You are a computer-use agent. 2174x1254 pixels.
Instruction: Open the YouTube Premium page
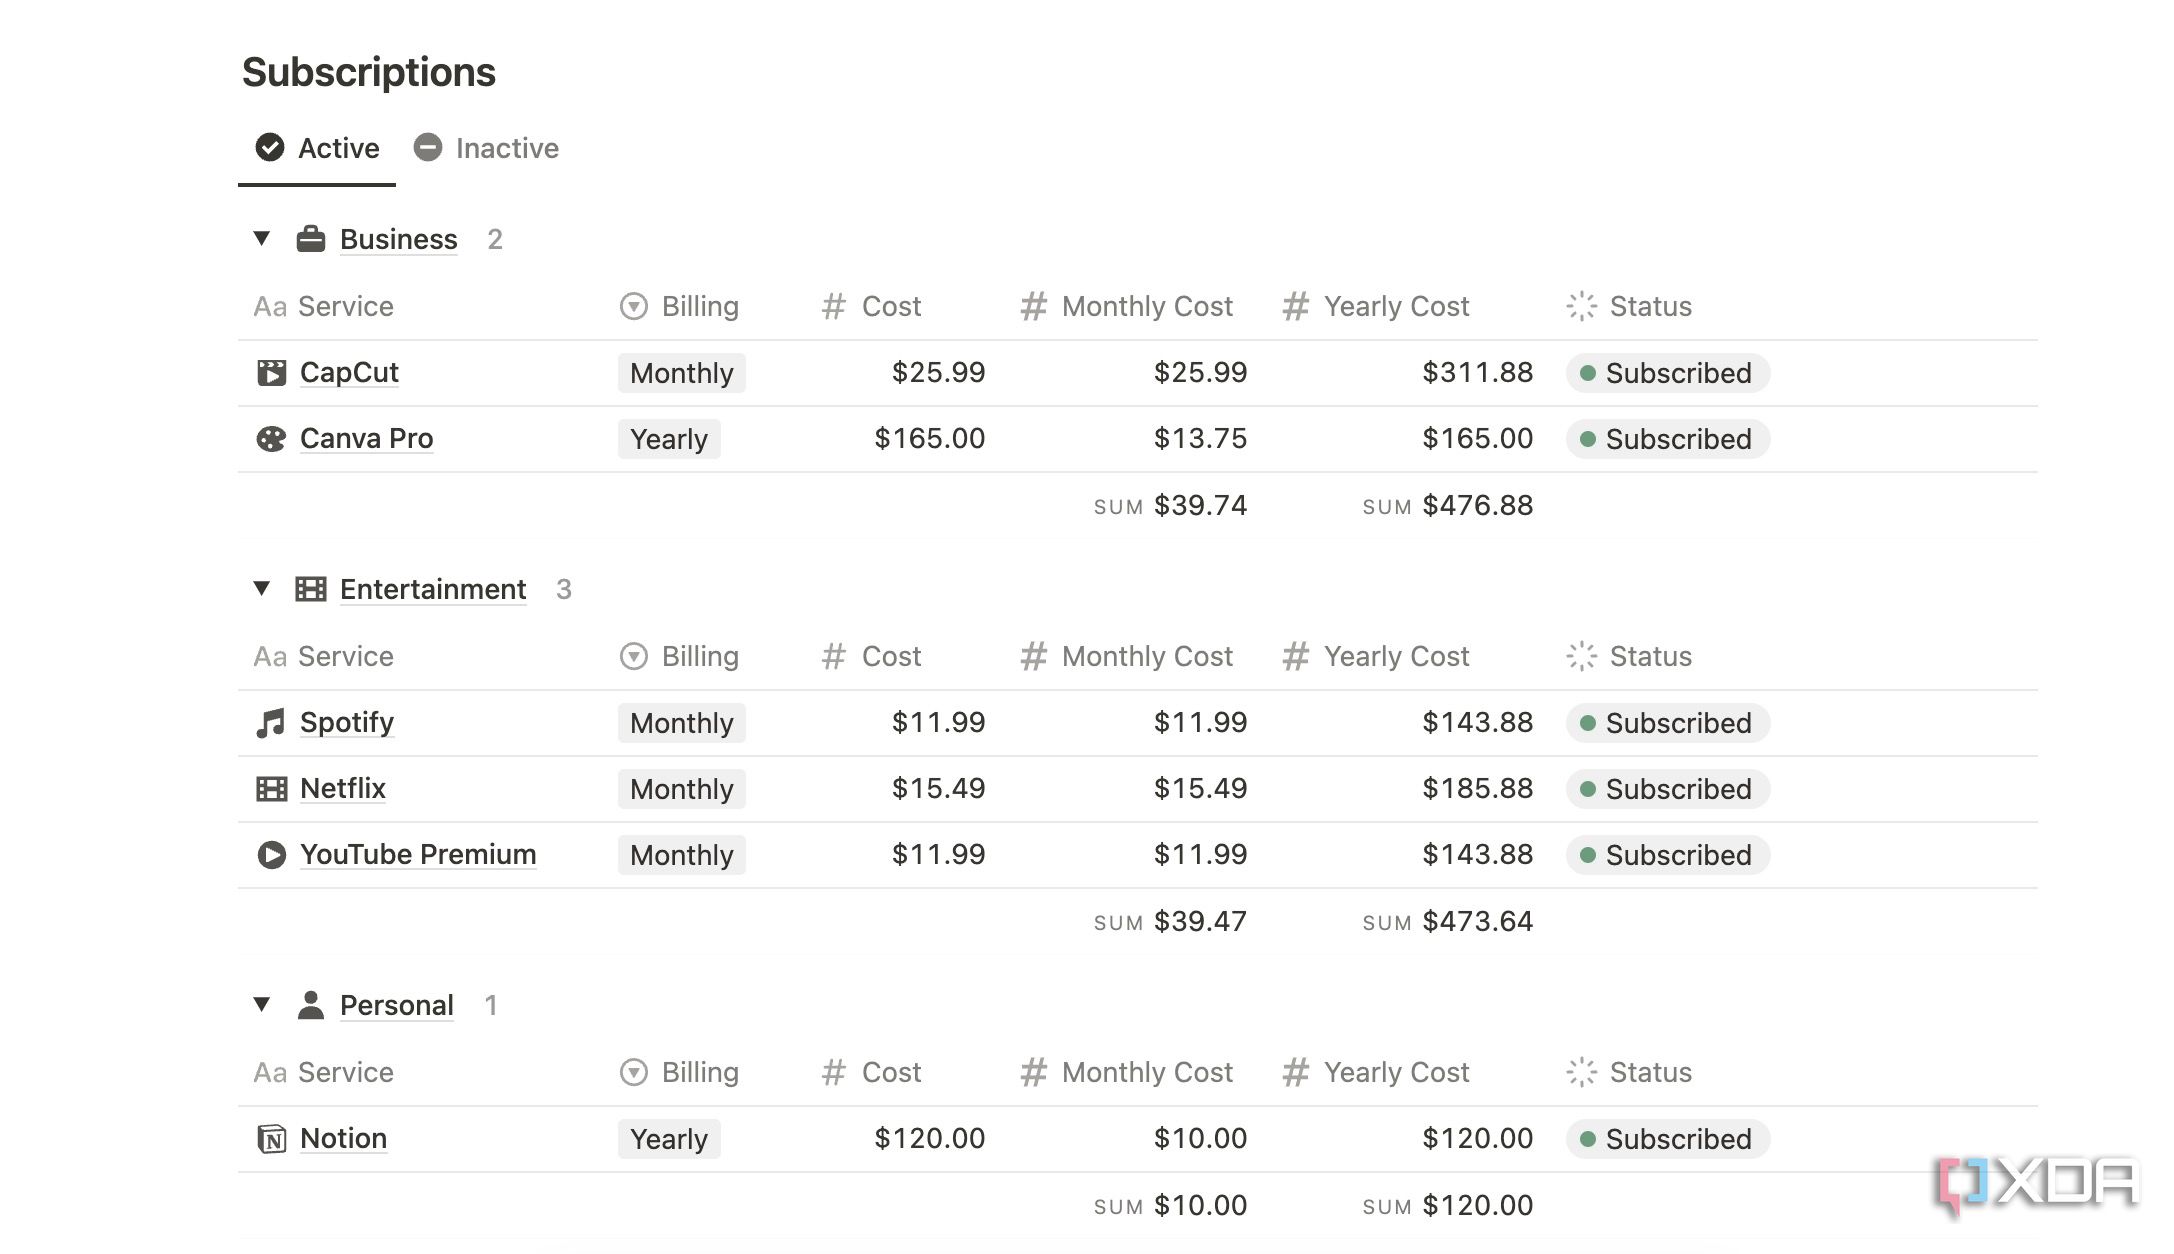point(418,855)
